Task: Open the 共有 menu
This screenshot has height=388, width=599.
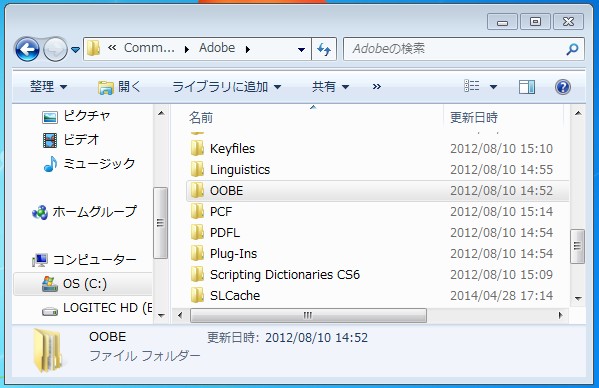Action: (330, 87)
